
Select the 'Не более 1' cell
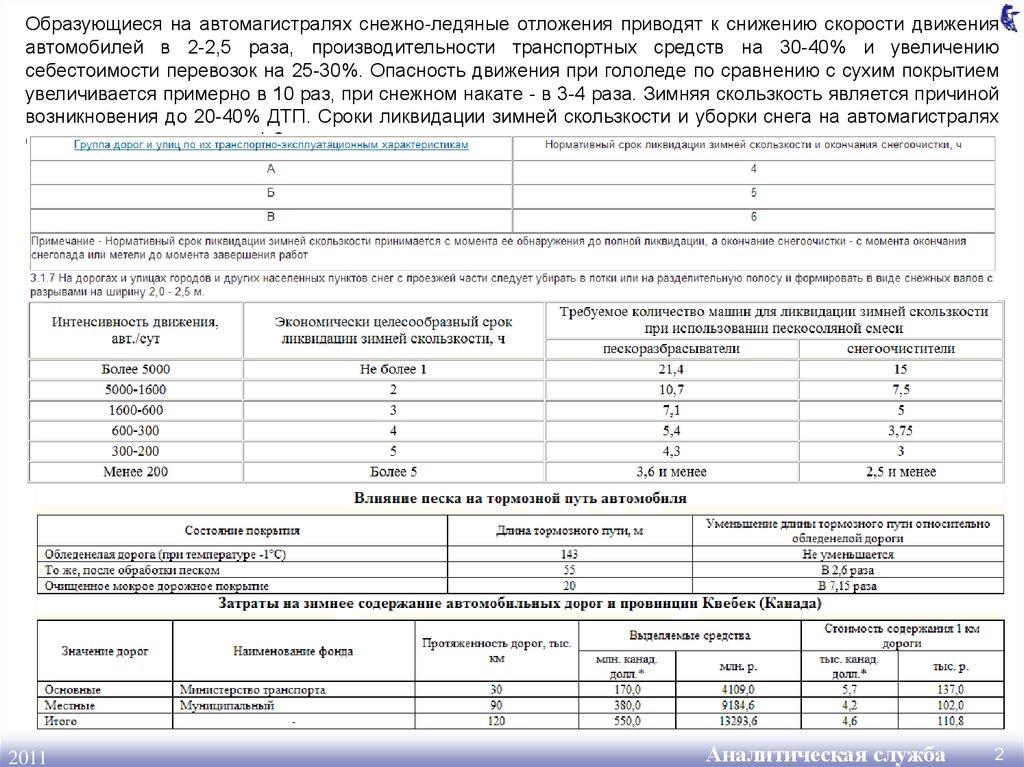pos(394,370)
